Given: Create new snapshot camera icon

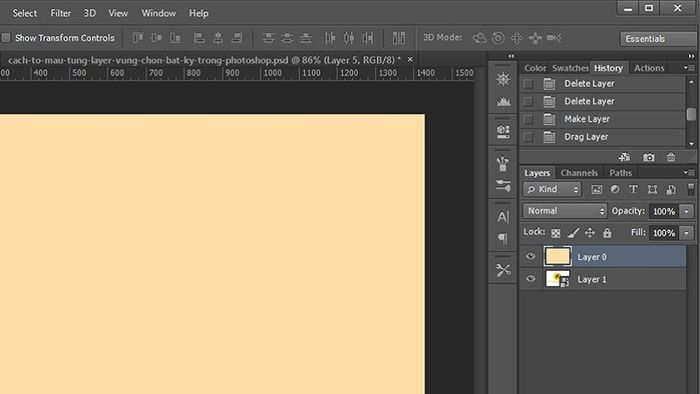Looking at the screenshot, I should click(x=649, y=157).
